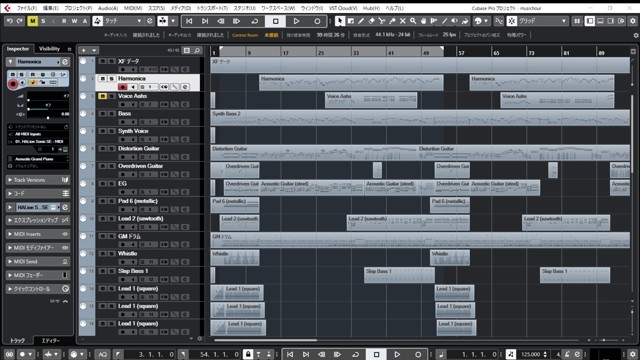Click the add track plus button

click(84, 51)
